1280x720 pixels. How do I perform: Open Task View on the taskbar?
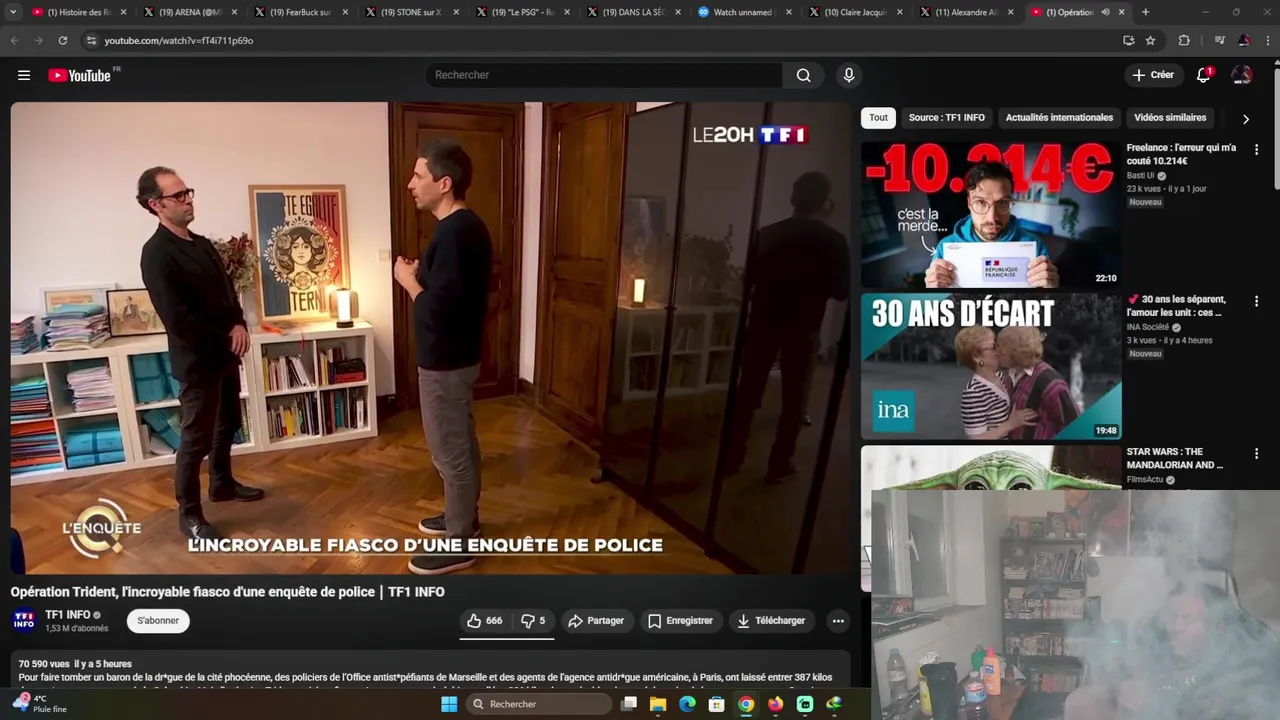(628, 704)
